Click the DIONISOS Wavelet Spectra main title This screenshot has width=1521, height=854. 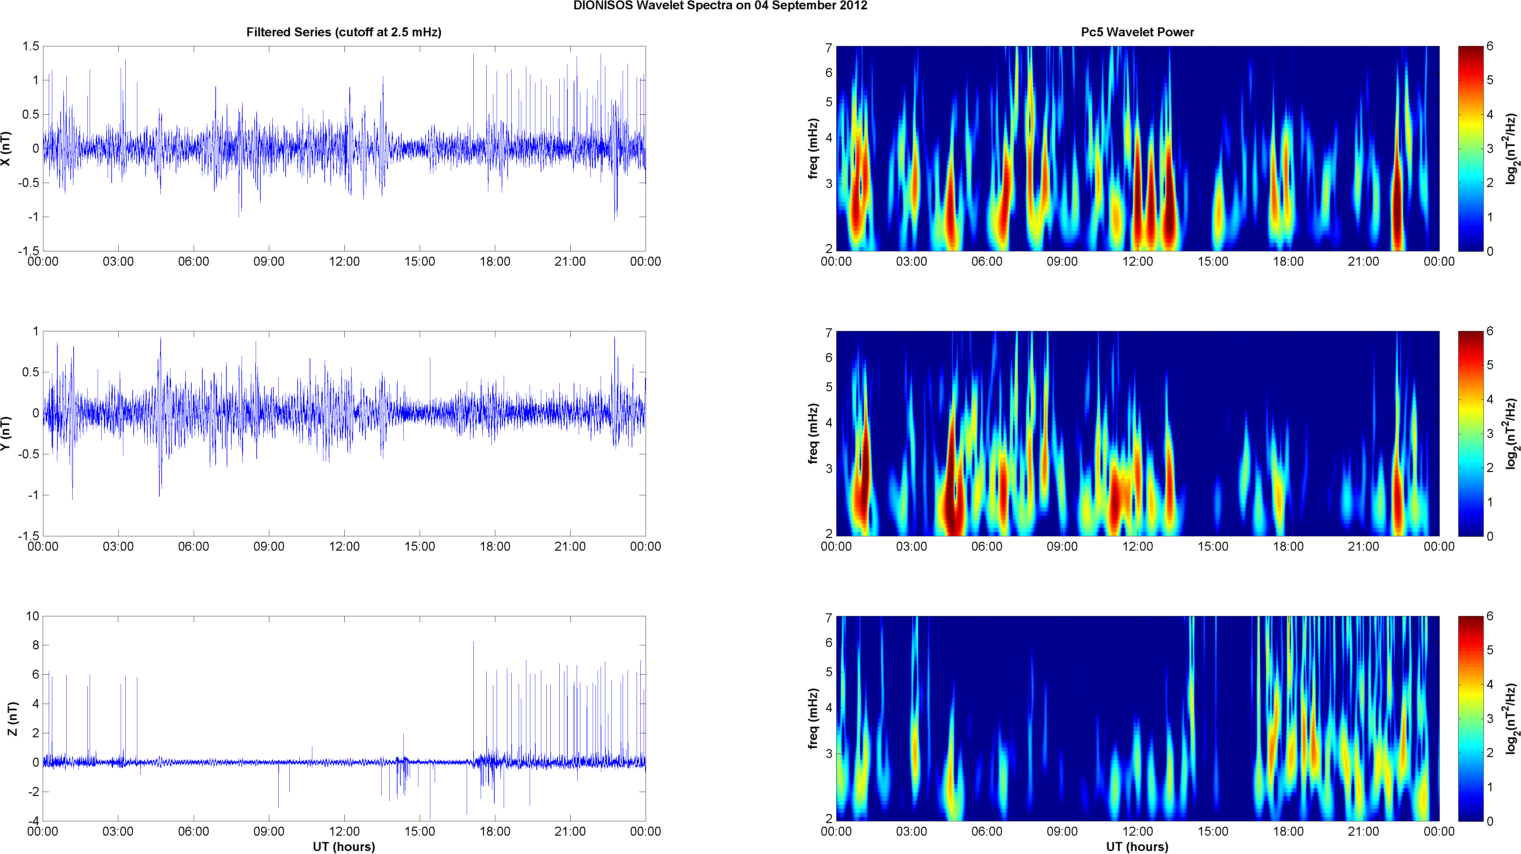pyautogui.click(x=720, y=6)
